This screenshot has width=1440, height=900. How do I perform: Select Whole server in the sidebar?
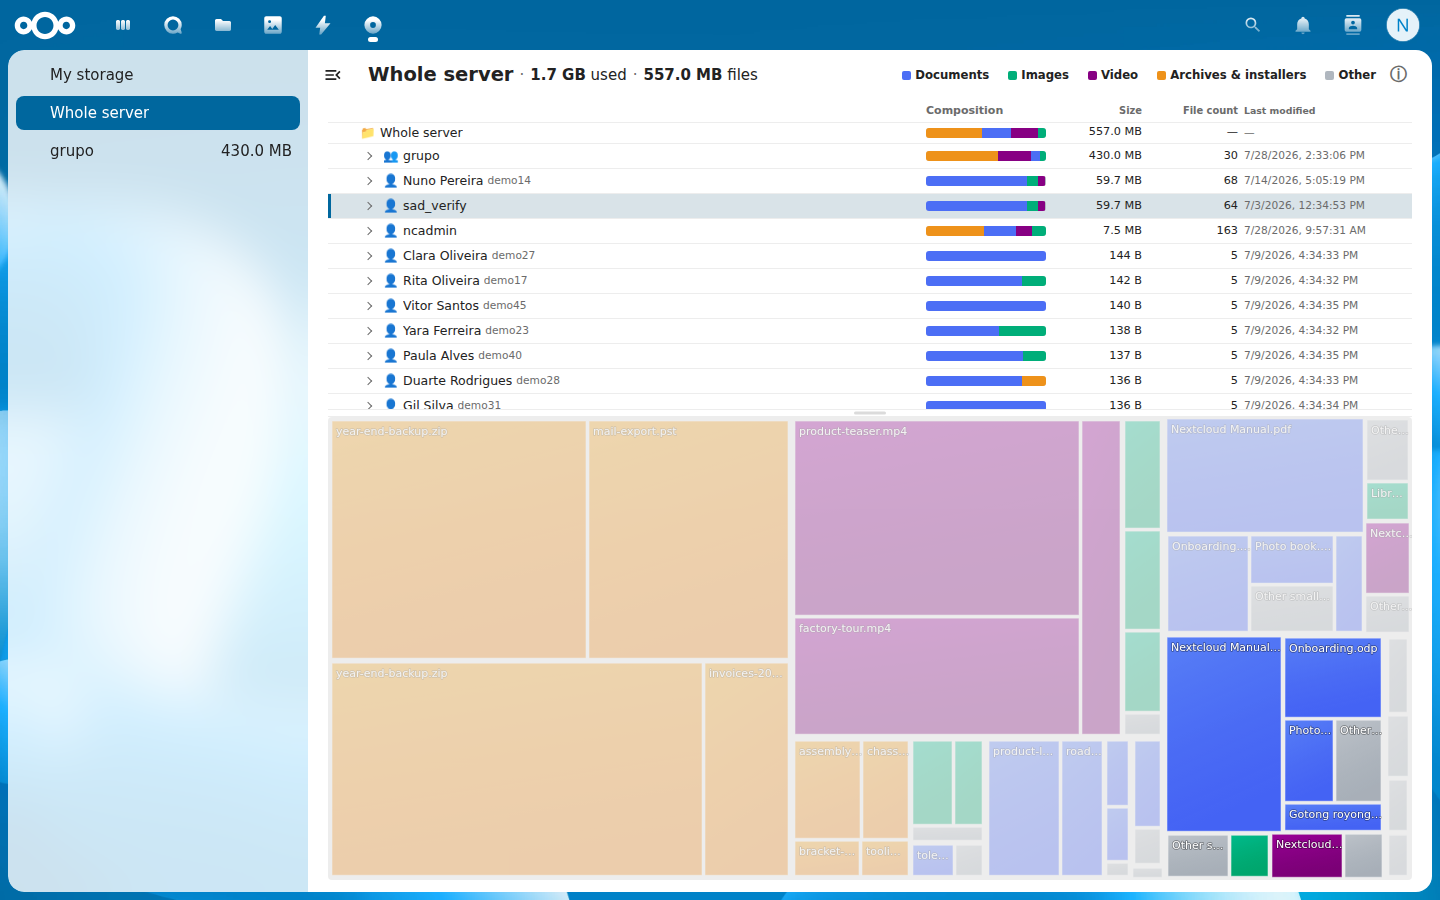(x=158, y=113)
